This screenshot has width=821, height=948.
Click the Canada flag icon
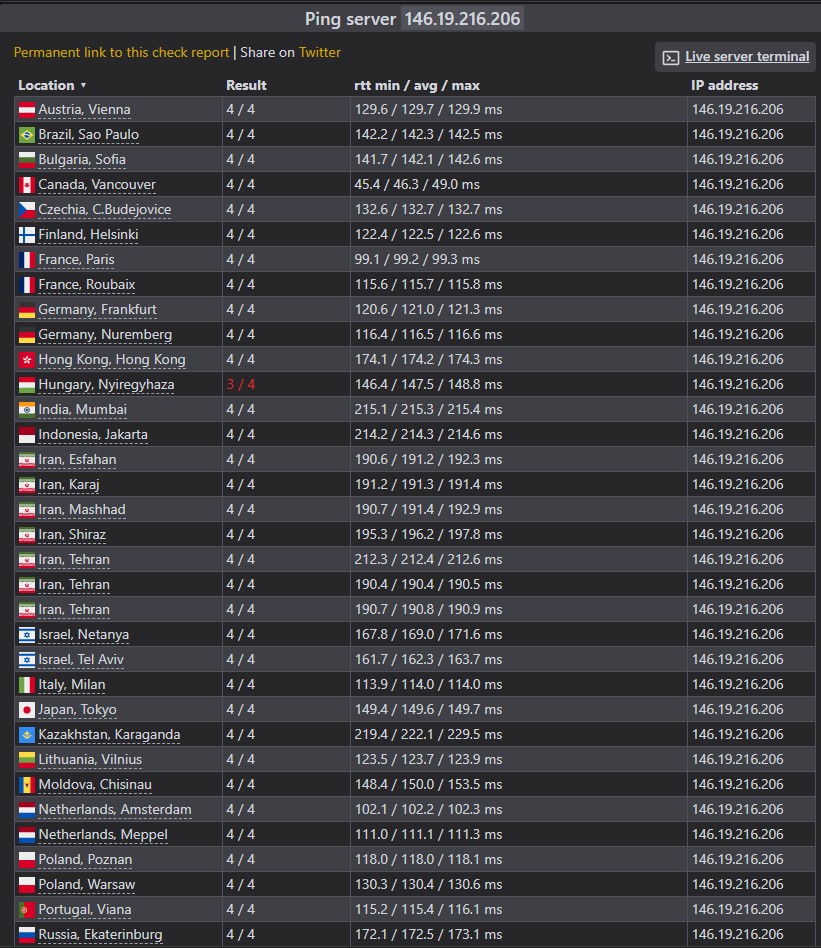click(27, 185)
